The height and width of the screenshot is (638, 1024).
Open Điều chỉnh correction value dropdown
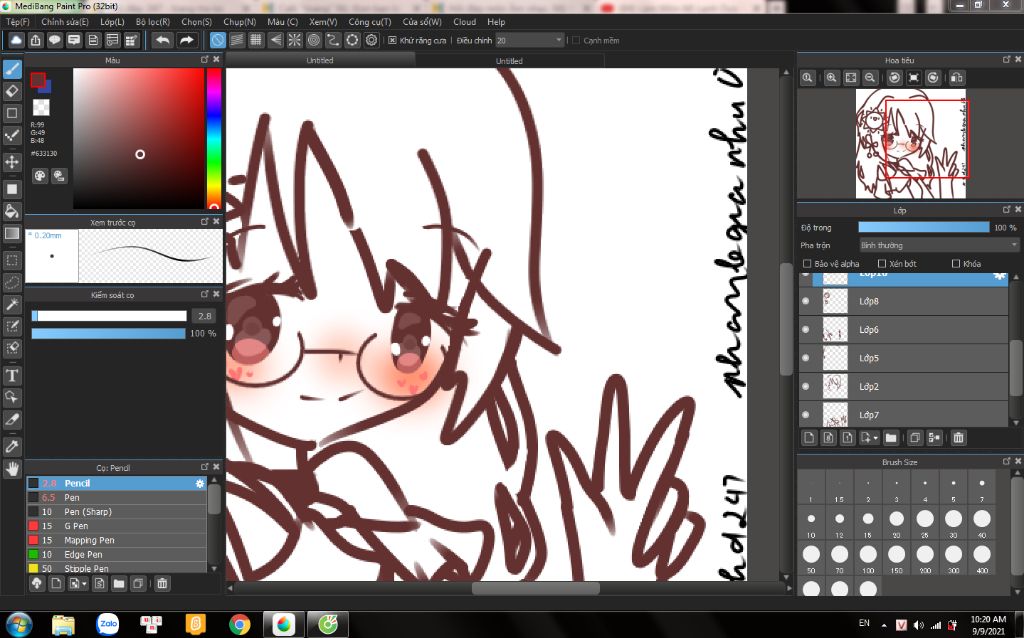[530, 40]
